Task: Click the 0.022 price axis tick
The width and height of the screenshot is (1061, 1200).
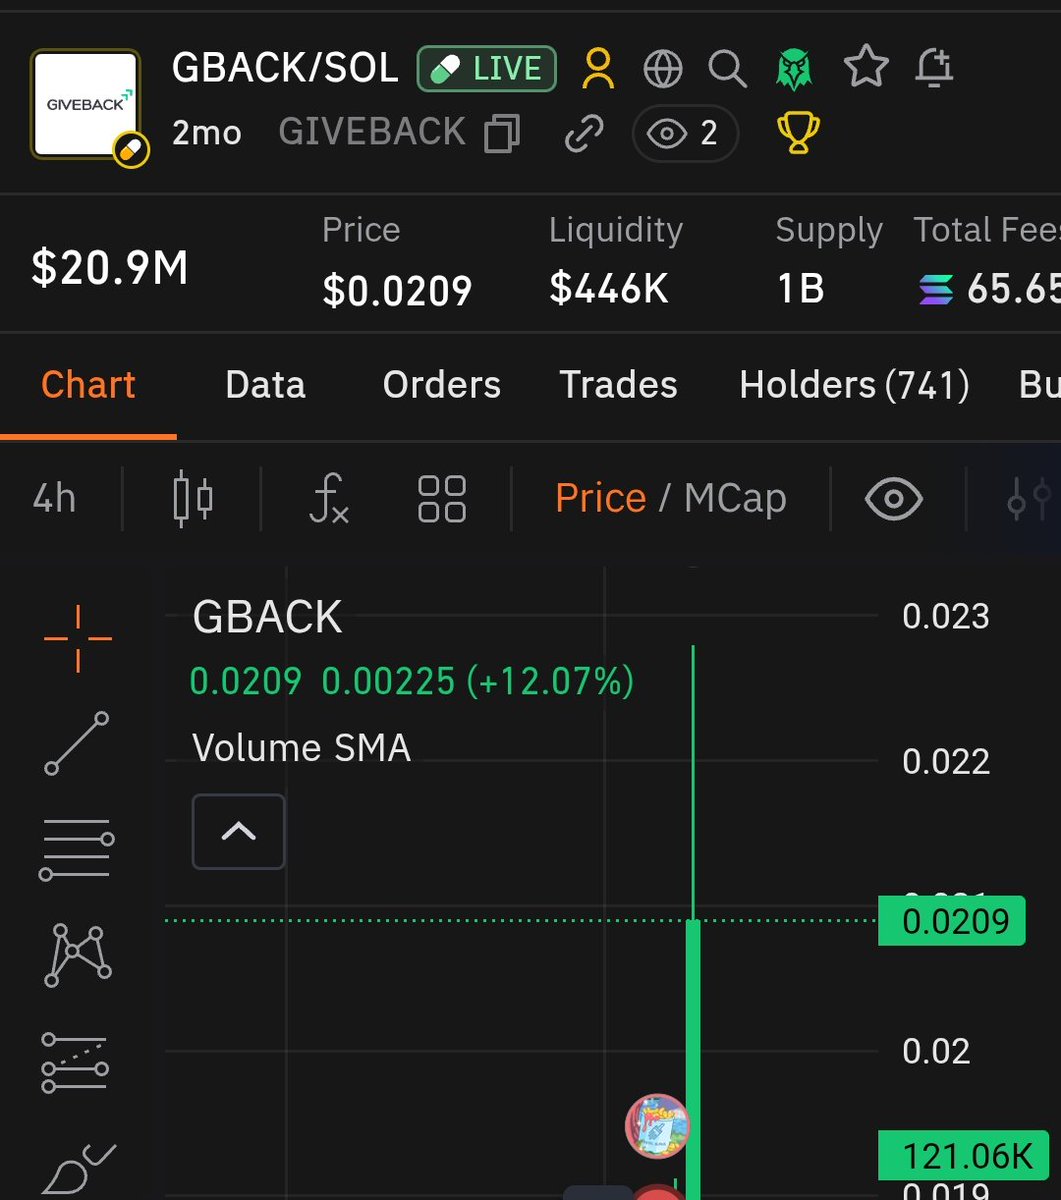Action: click(x=946, y=762)
